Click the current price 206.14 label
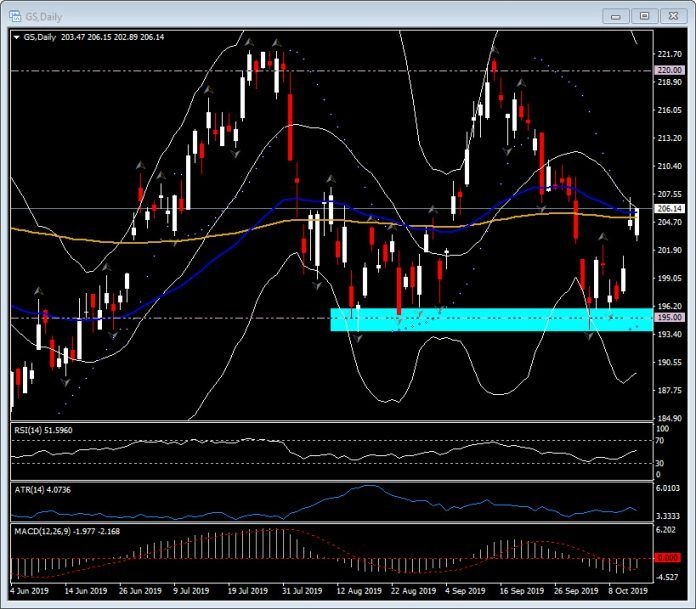This screenshot has height=609, width=696. coord(669,208)
